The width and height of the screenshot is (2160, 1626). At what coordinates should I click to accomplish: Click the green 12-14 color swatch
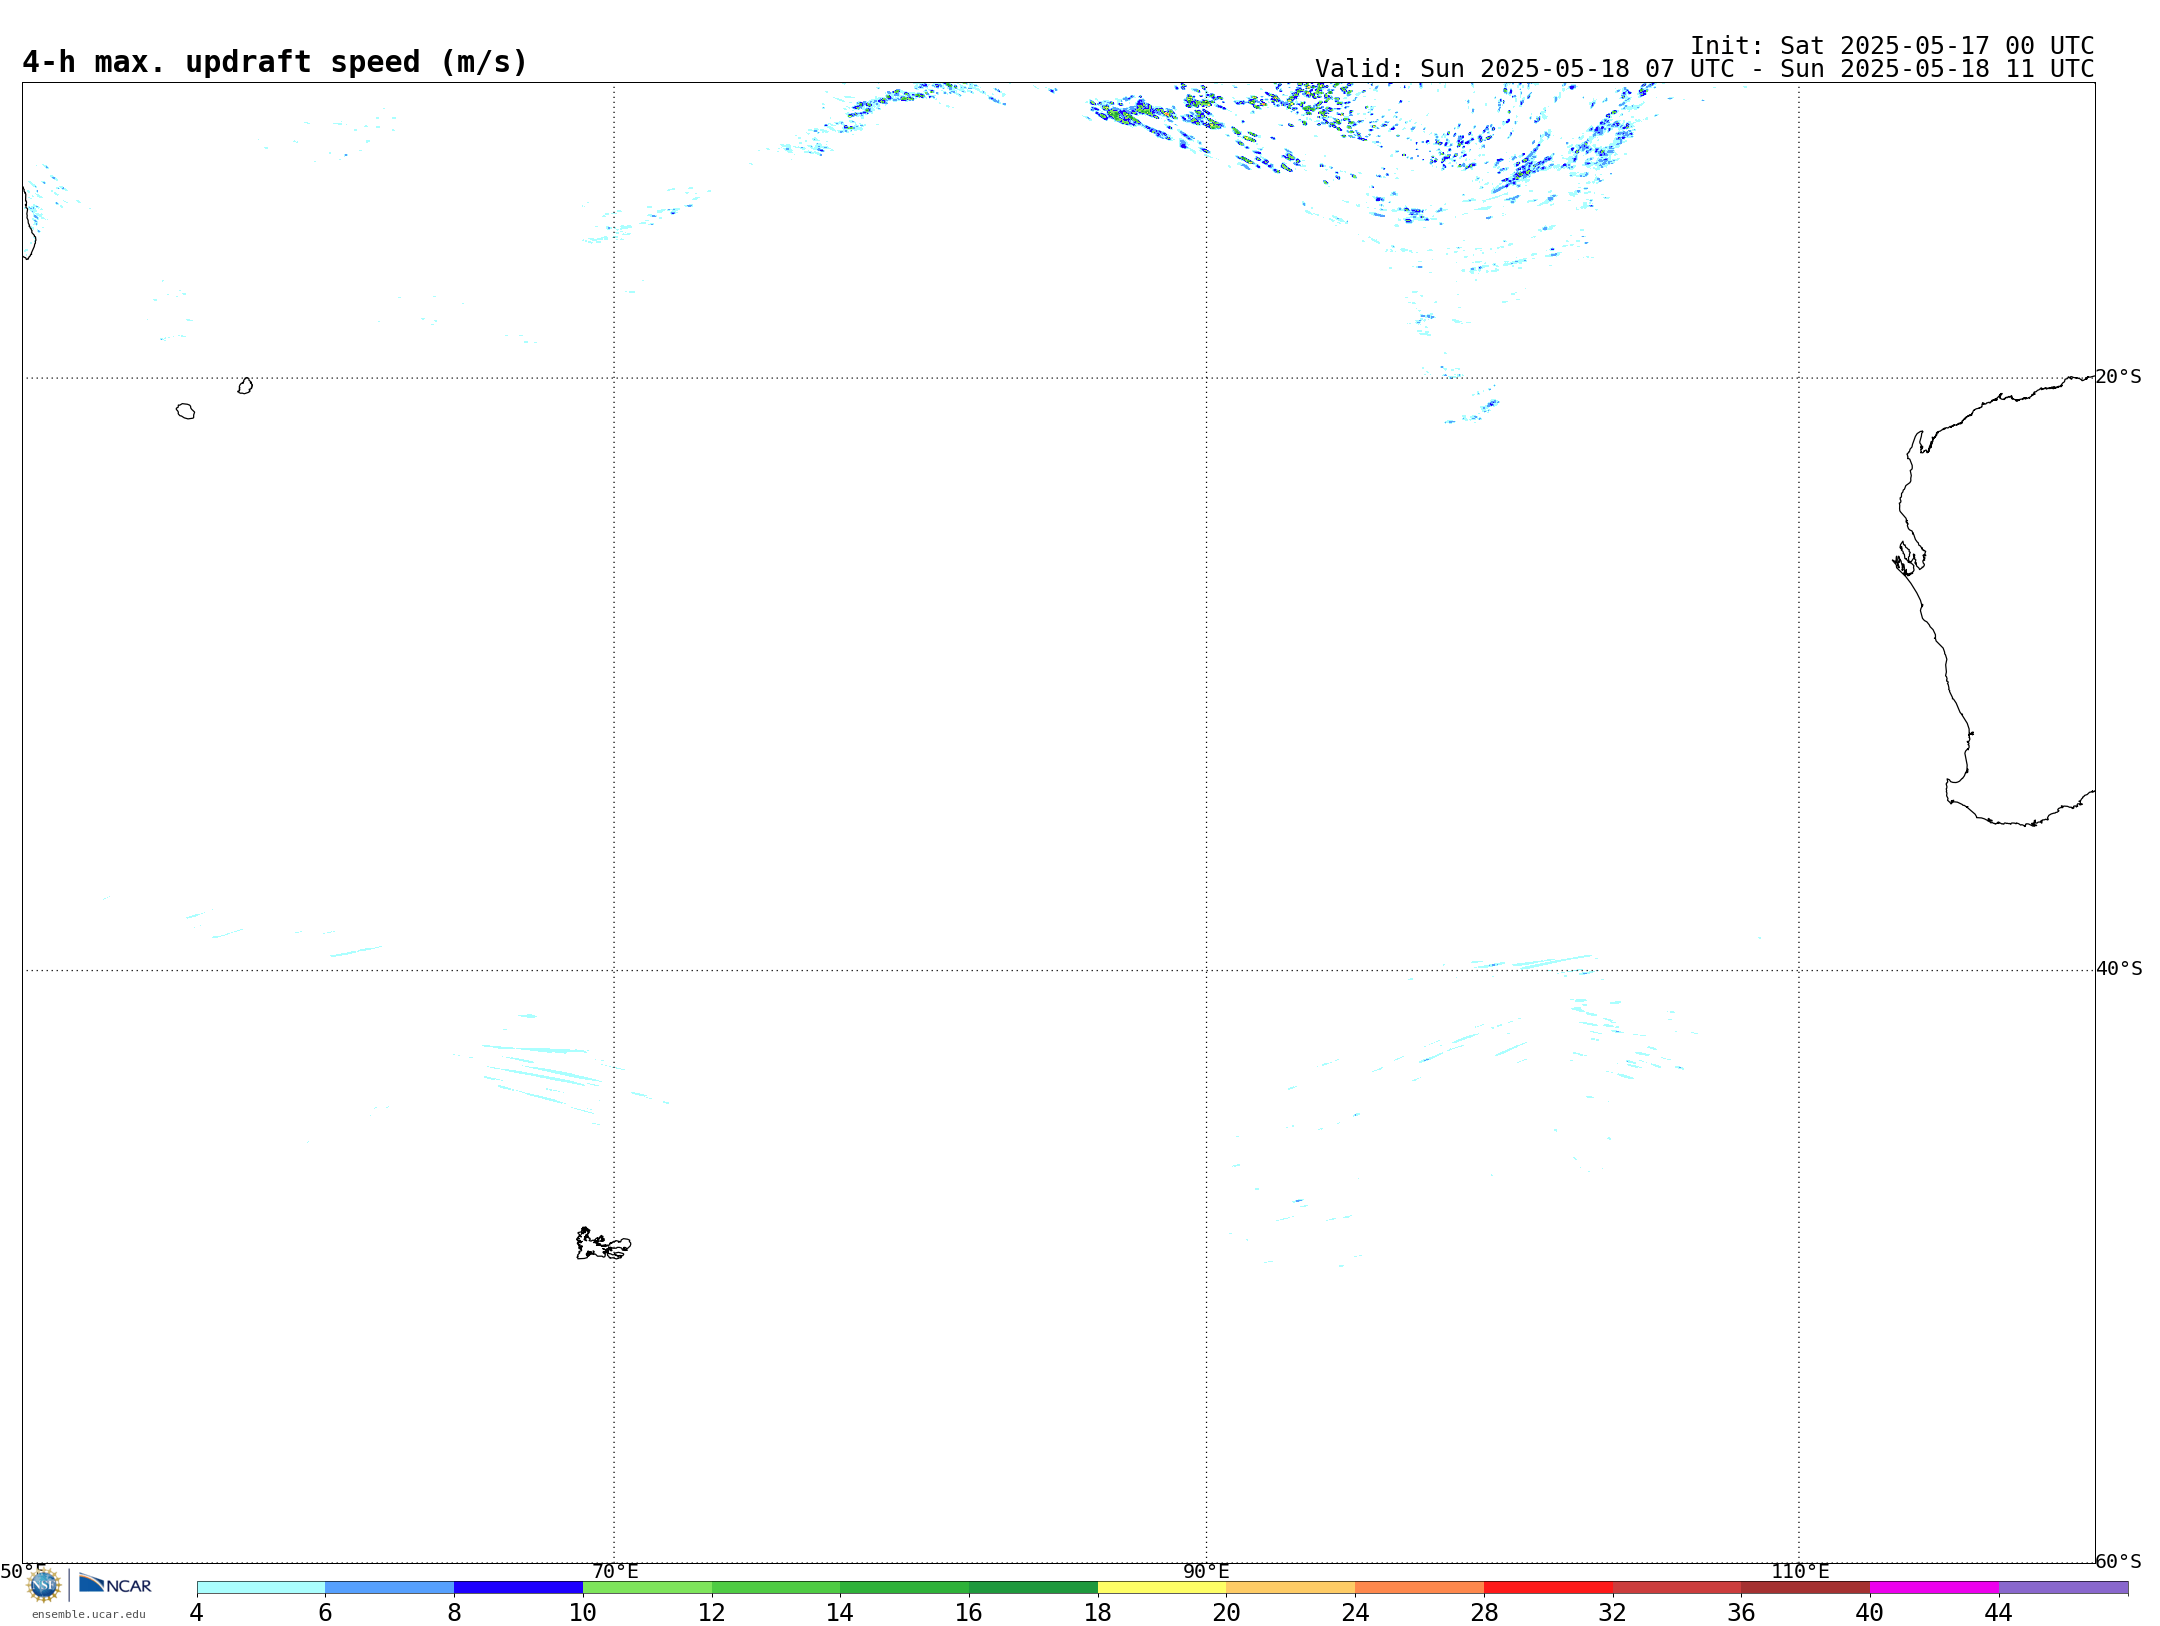776,1587
